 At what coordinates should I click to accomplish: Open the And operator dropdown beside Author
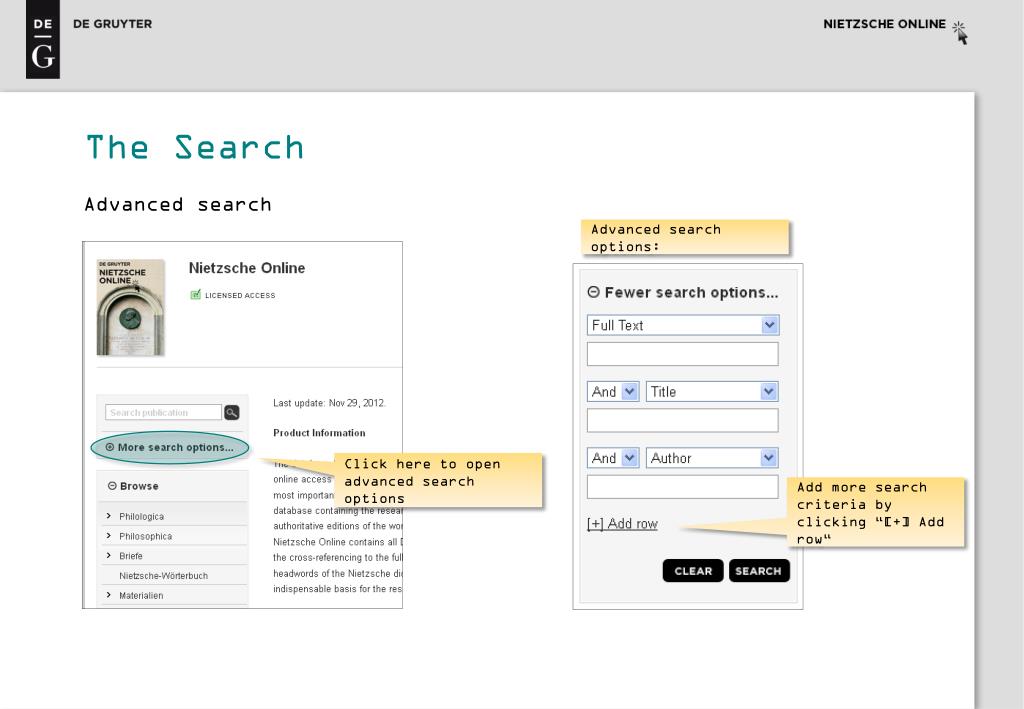tap(613, 458)
